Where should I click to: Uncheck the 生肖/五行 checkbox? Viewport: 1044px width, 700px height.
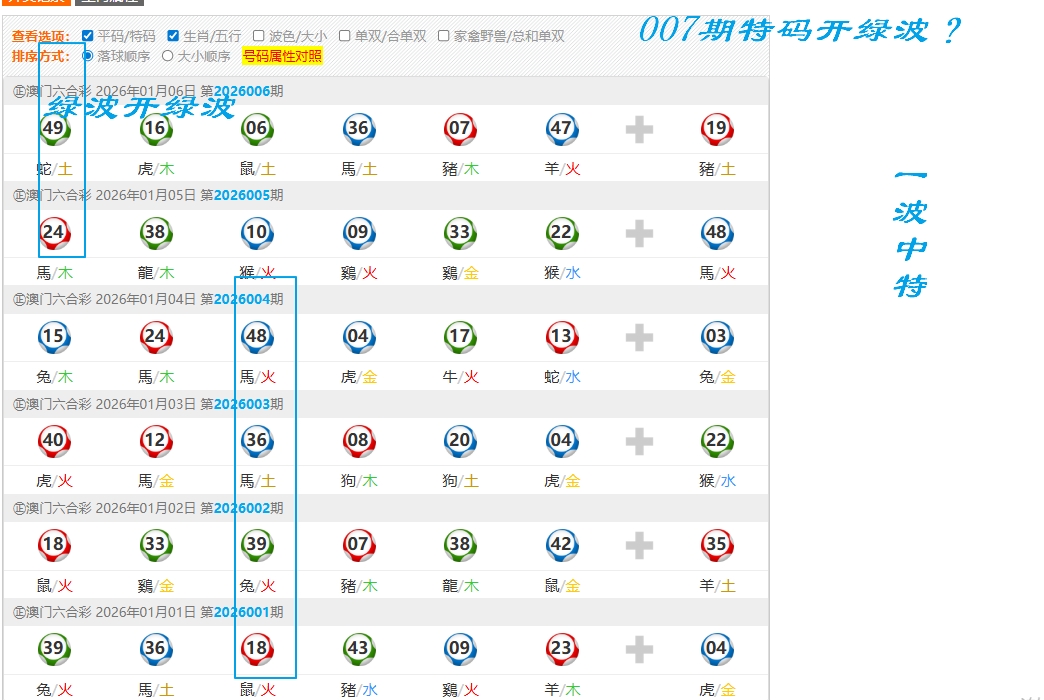(x=173, y=36)
